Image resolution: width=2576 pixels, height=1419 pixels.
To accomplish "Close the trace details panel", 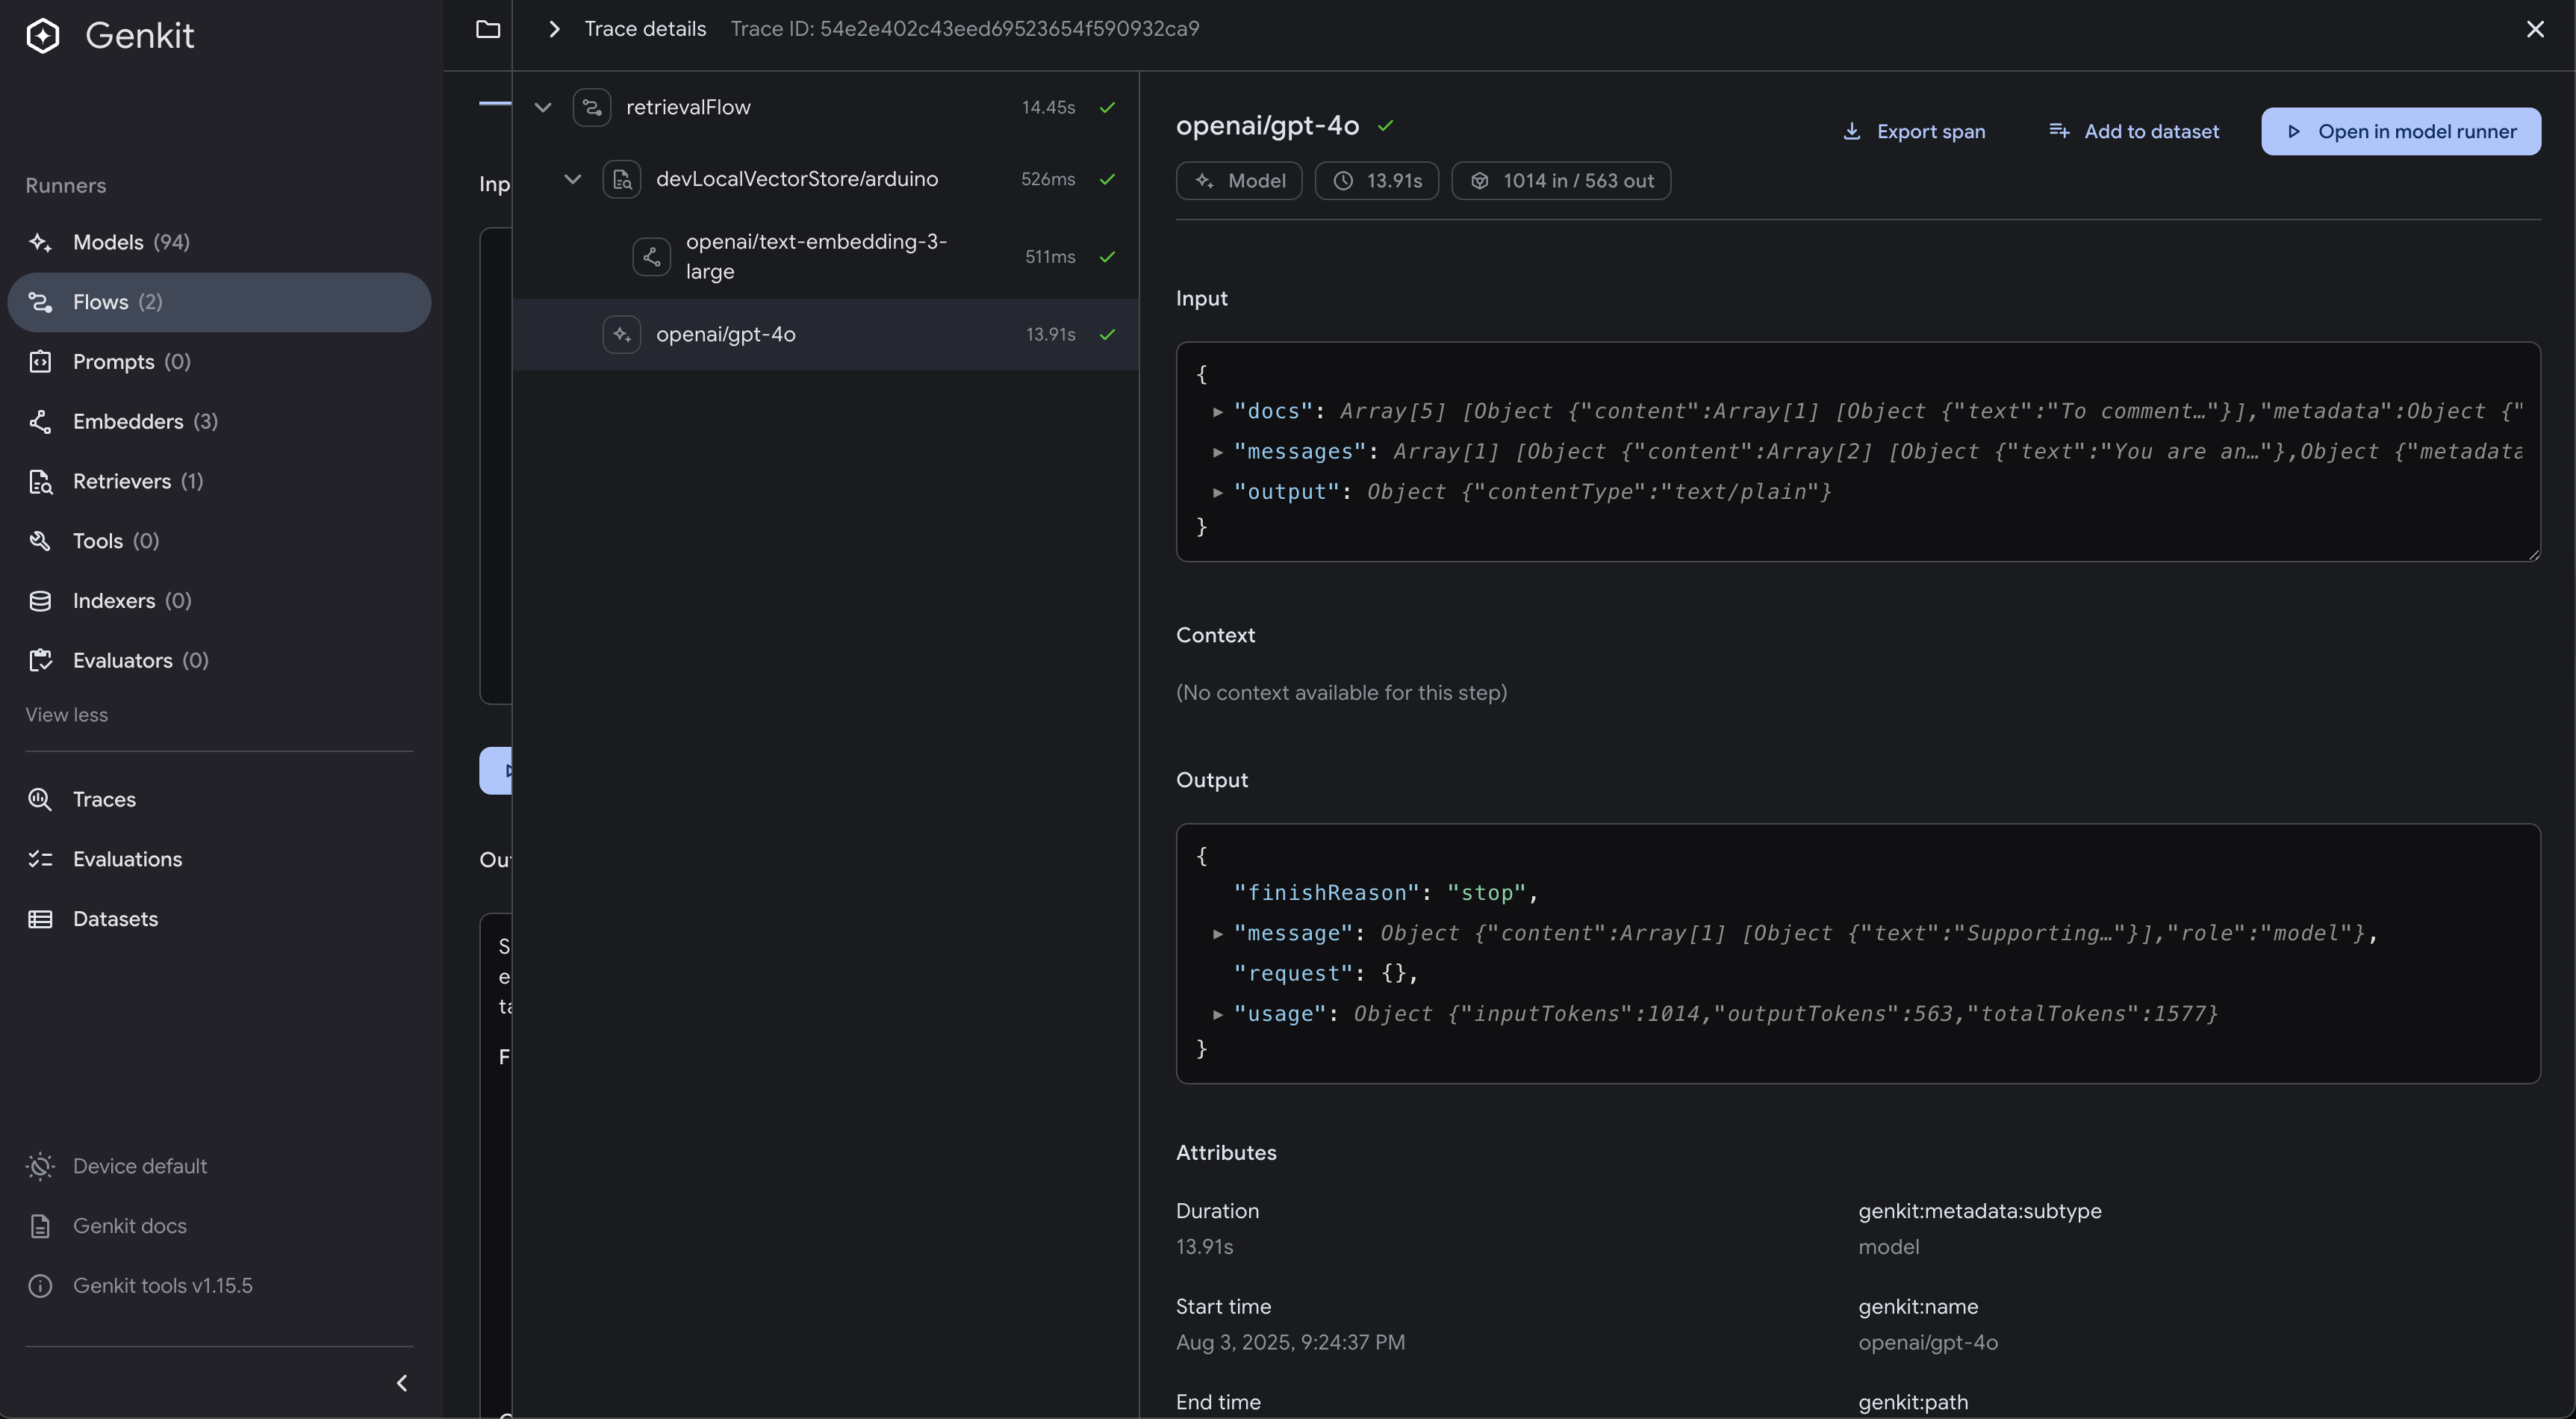I will point(2535,29).
